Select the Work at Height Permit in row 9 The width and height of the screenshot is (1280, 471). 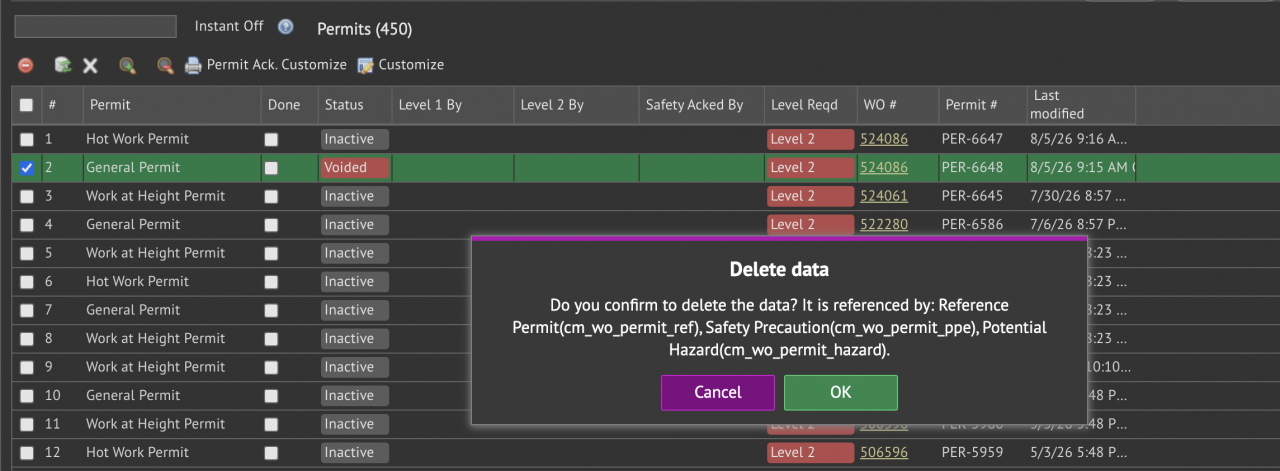[155, 367]
